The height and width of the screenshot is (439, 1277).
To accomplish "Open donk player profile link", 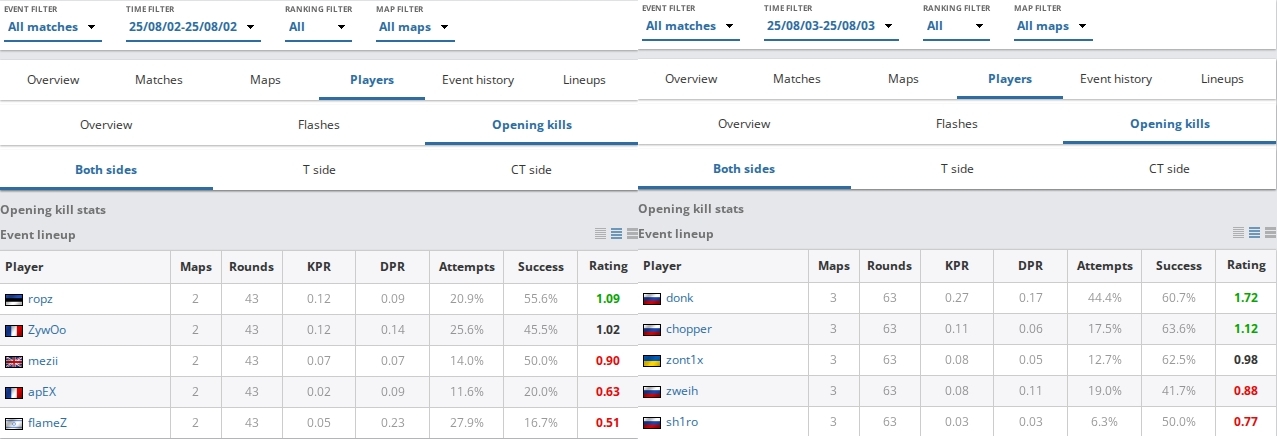I will (x=680, y=298).
